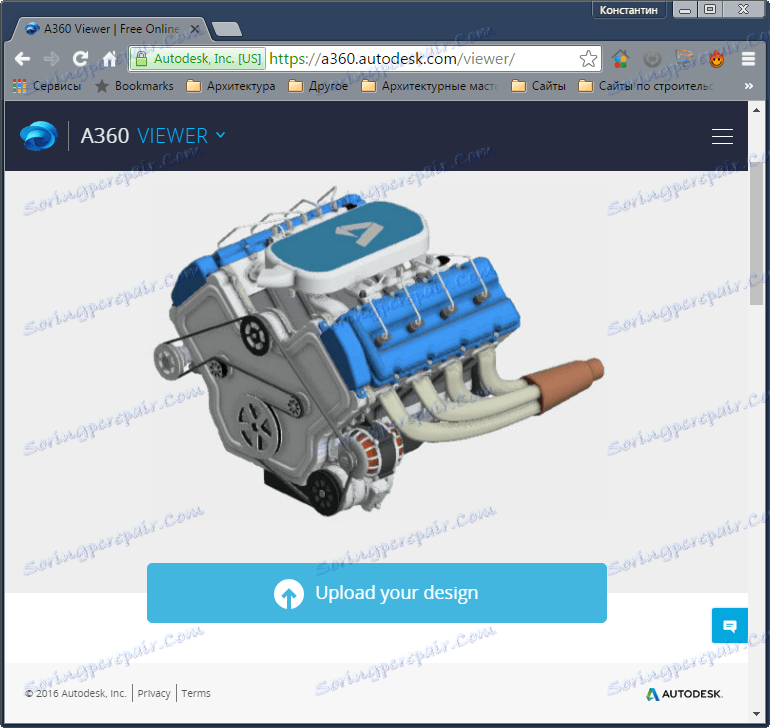Open a new browser tab
Image resolution: width=770 pixels, height=728 pixels.
(x=227, y=29)
